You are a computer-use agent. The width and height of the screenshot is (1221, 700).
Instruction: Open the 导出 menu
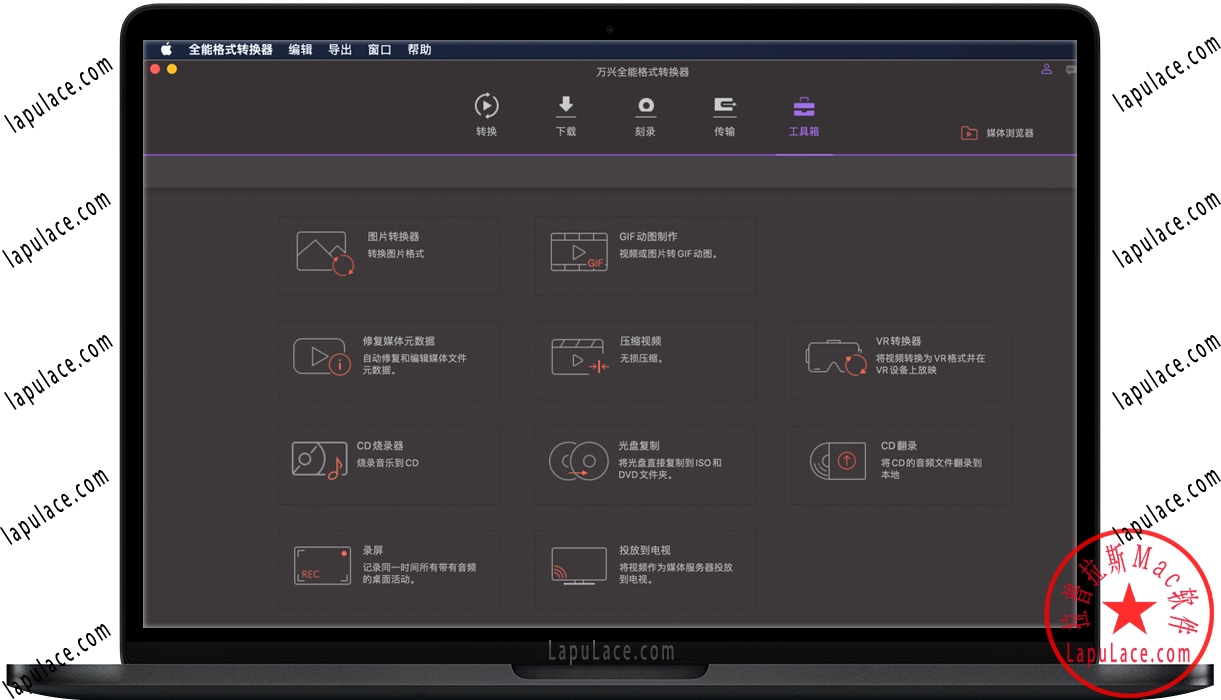point(339,49)
